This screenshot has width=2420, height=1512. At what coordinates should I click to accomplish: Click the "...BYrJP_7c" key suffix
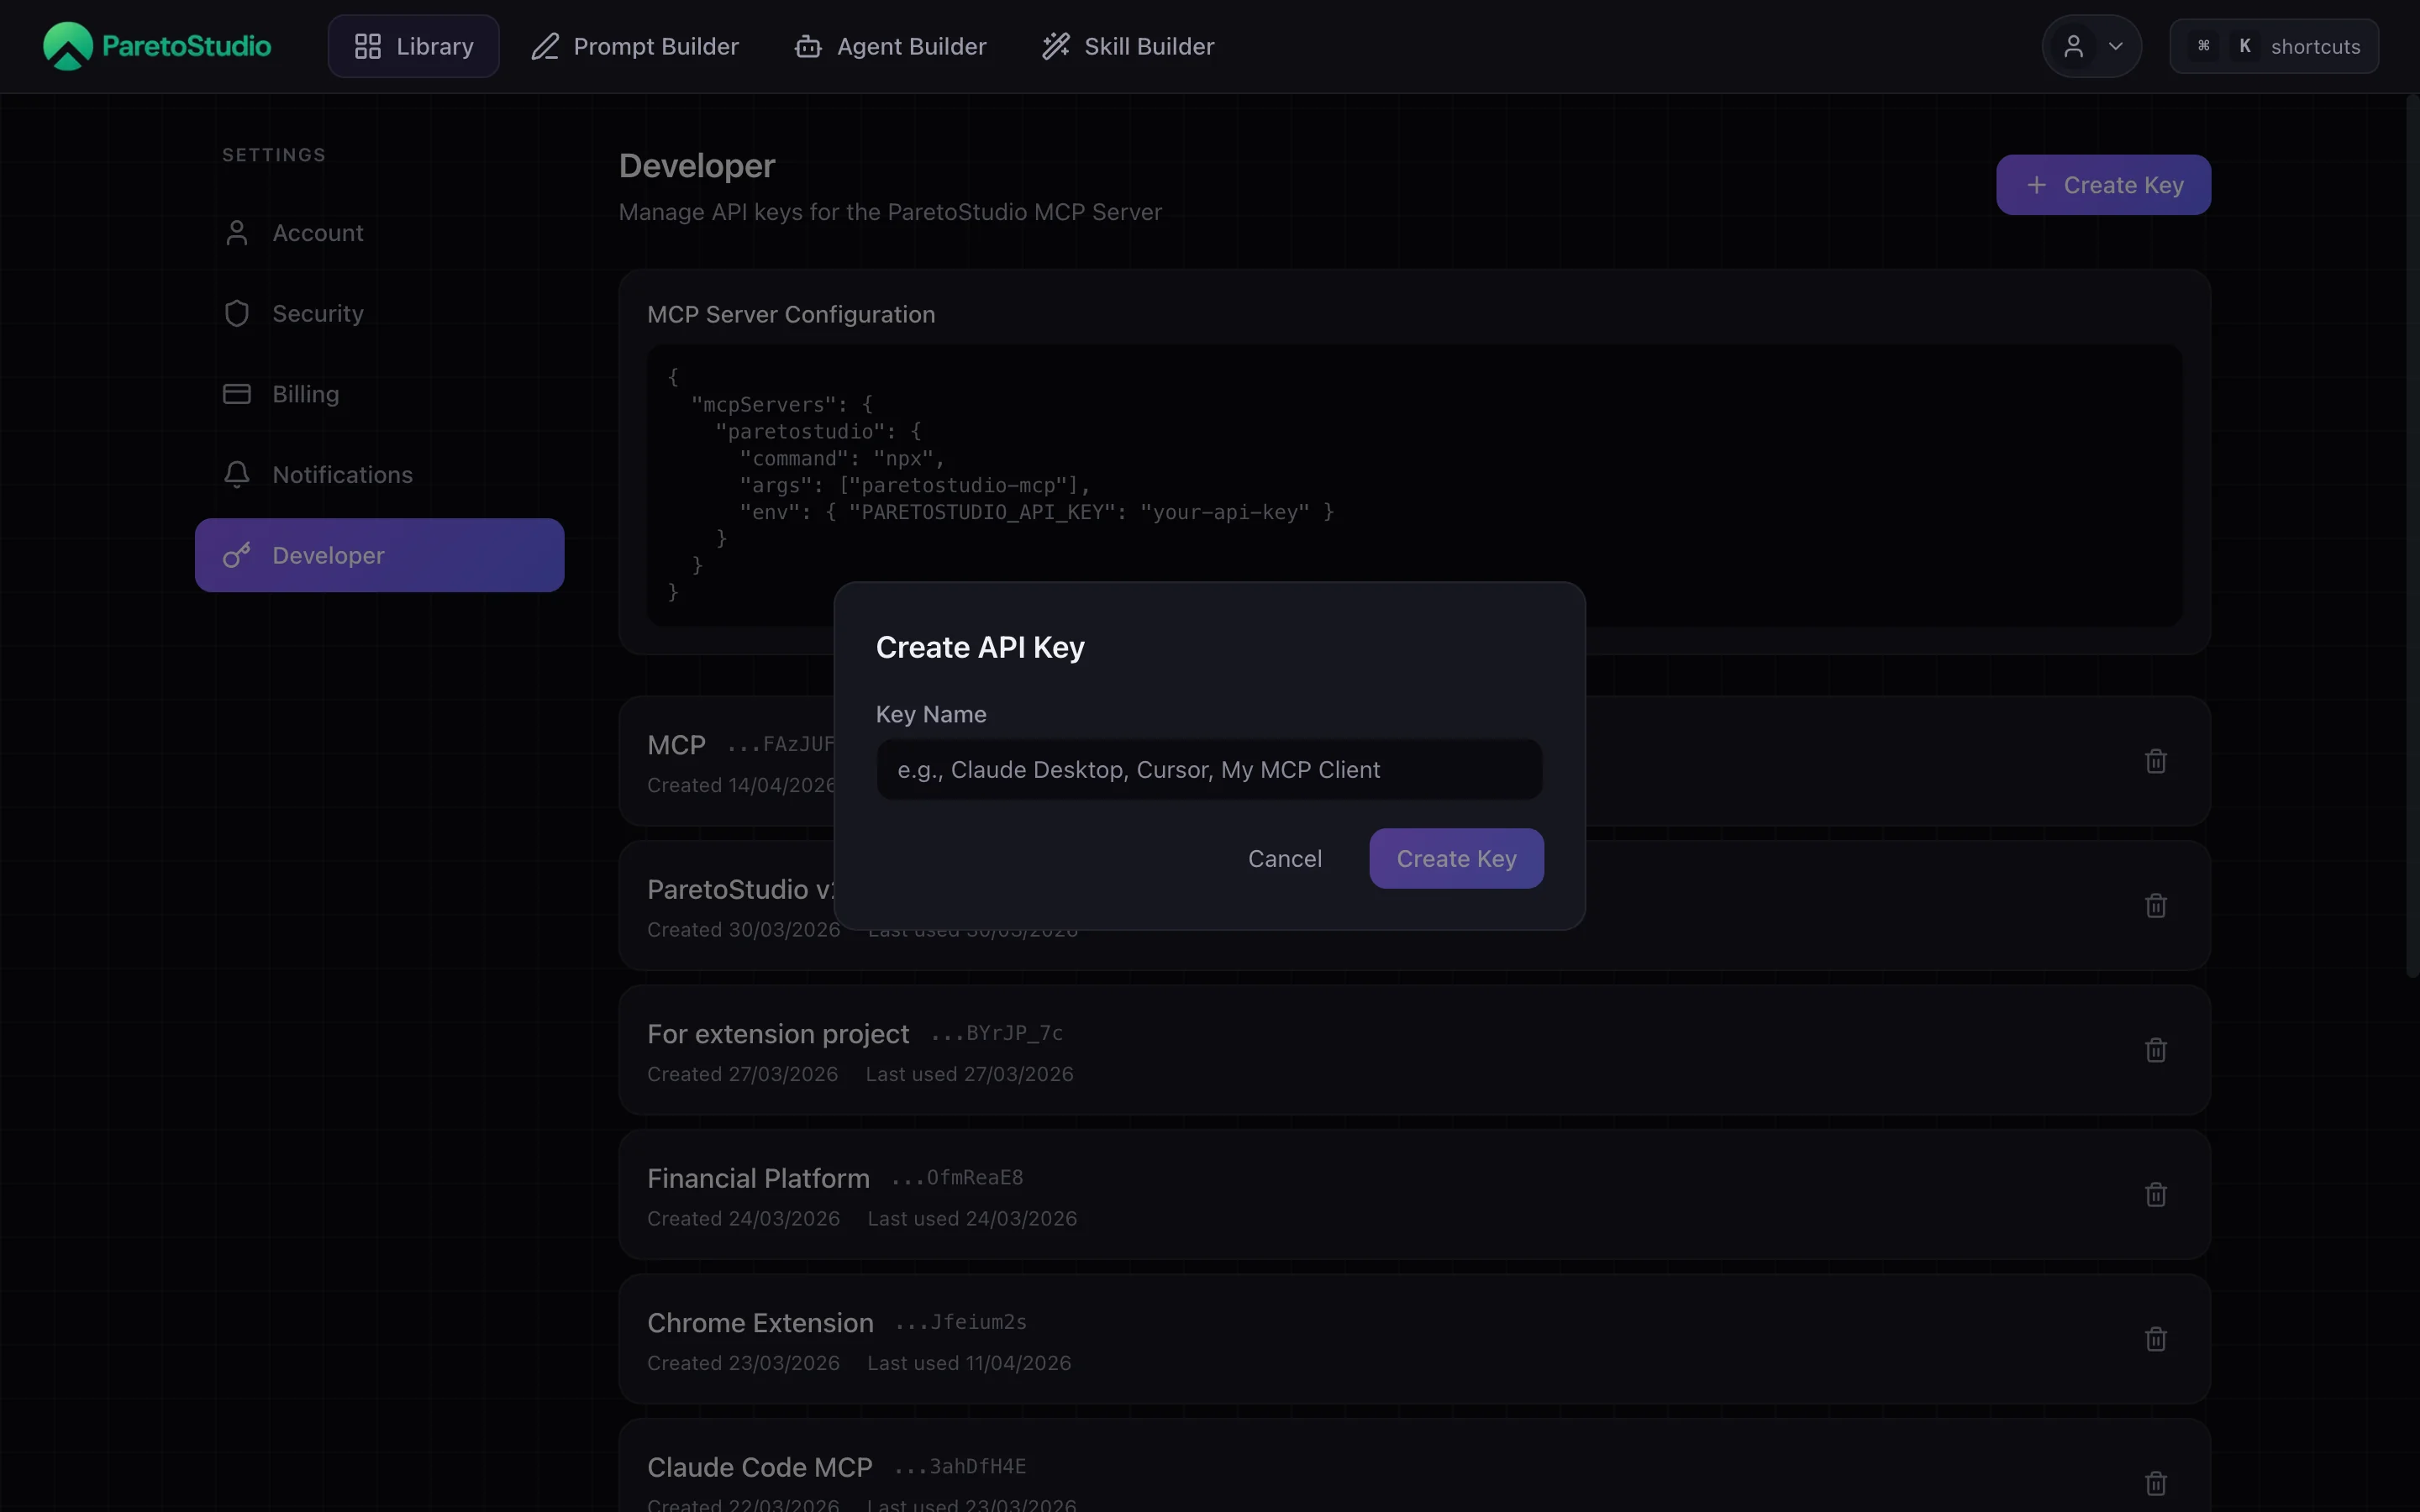[x=997, y=1034]
